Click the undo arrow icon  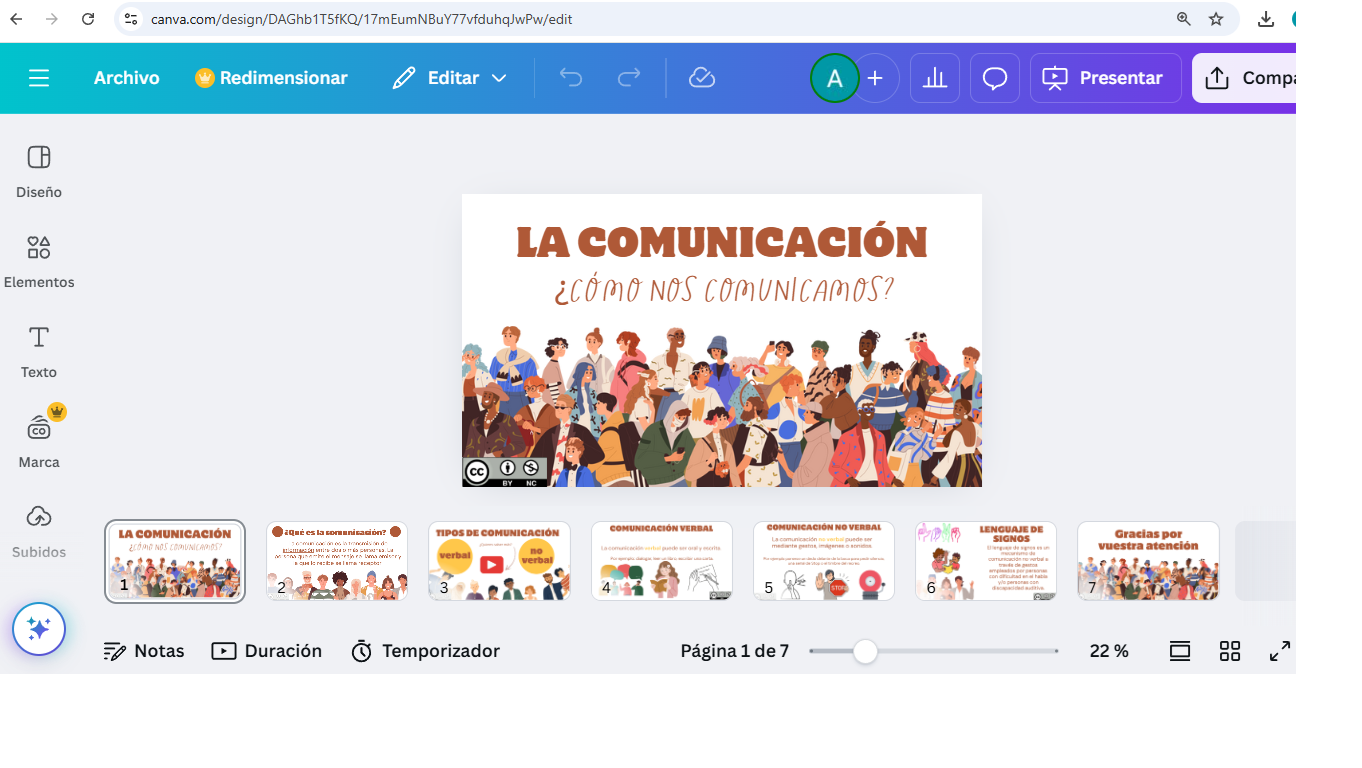[x=571, y=78]
